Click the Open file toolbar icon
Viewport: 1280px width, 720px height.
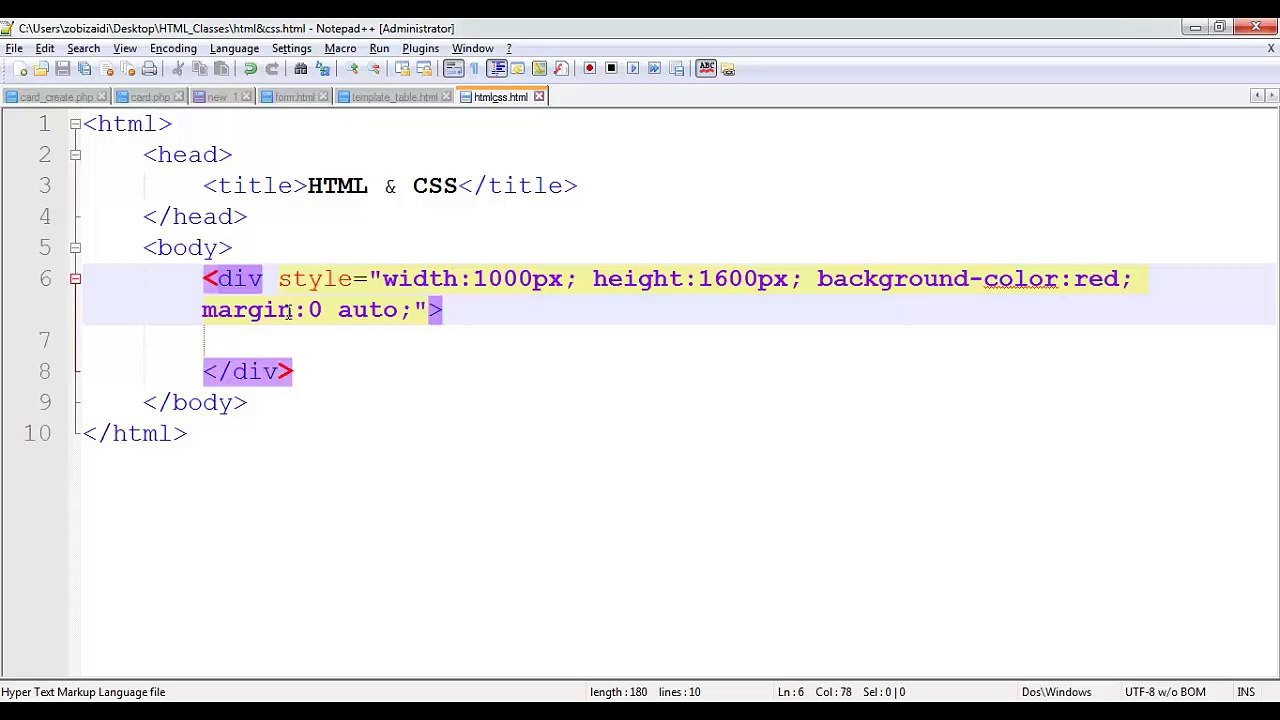(x=41, y=68)
